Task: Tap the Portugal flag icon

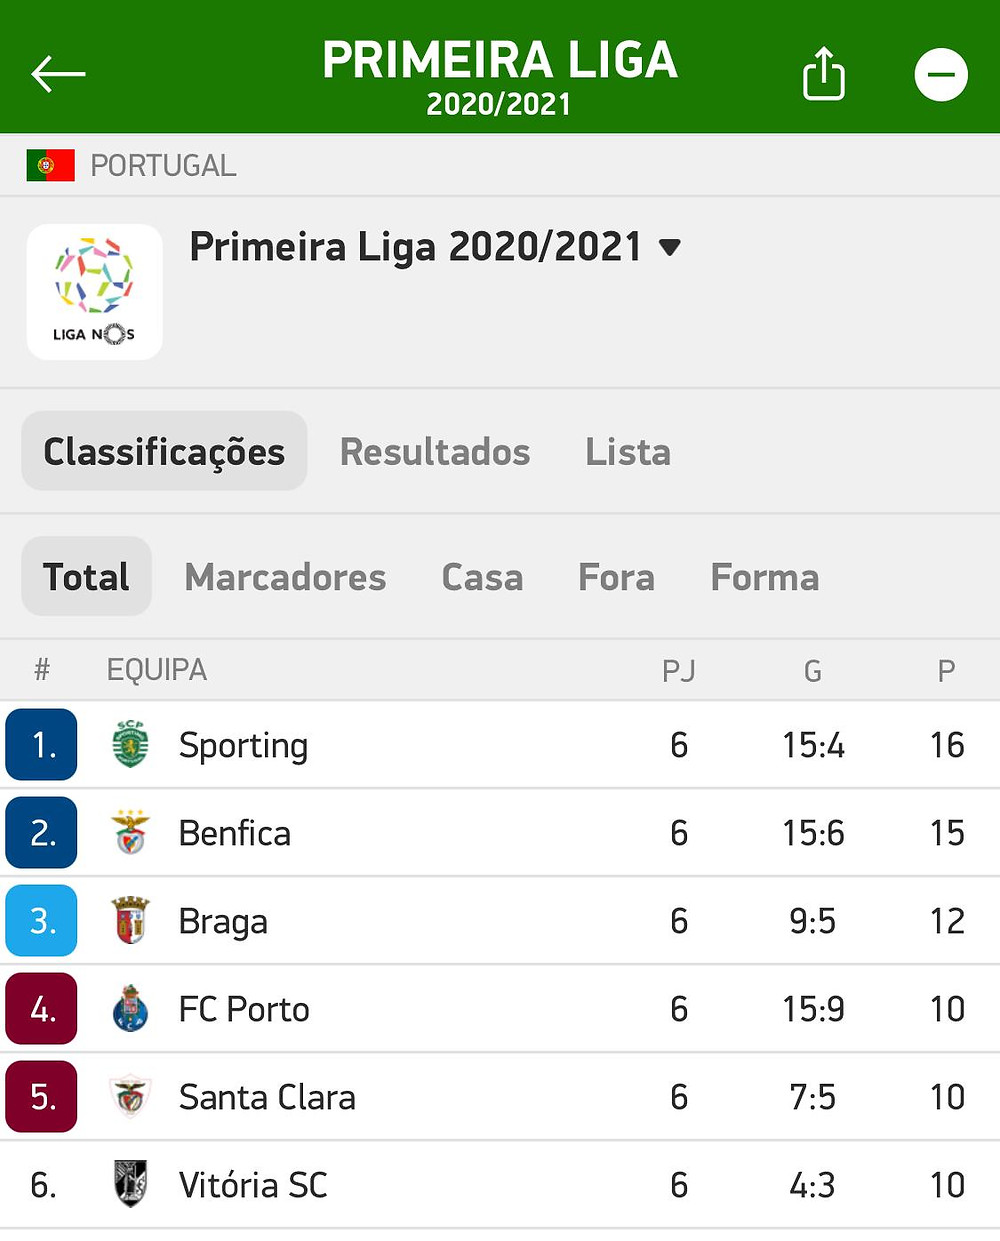Action: coord(51,165)
